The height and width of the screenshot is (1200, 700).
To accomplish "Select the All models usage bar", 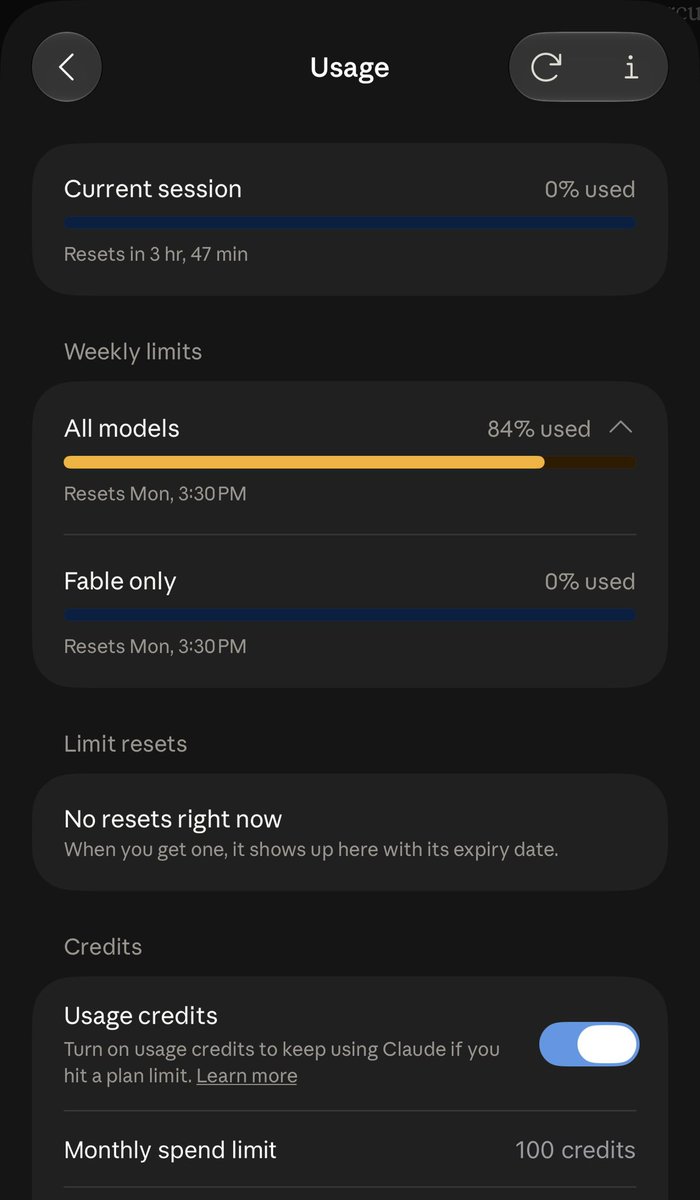I will [x=350, y=462].
